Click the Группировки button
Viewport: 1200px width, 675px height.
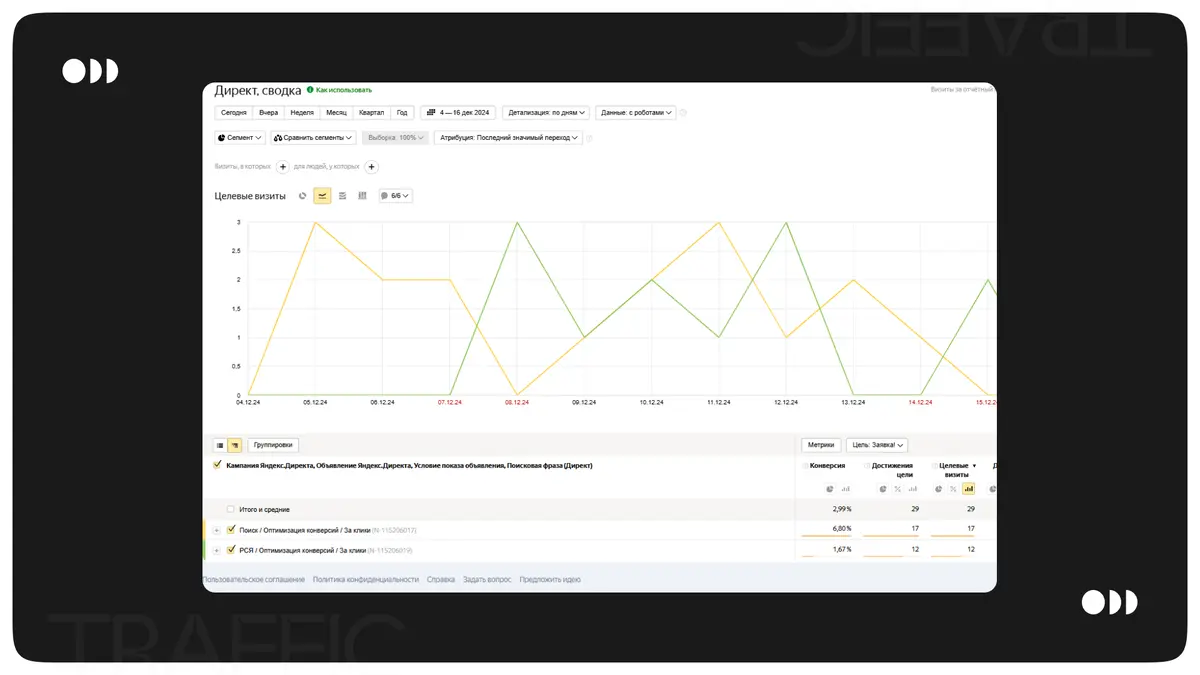coord(273,445)
